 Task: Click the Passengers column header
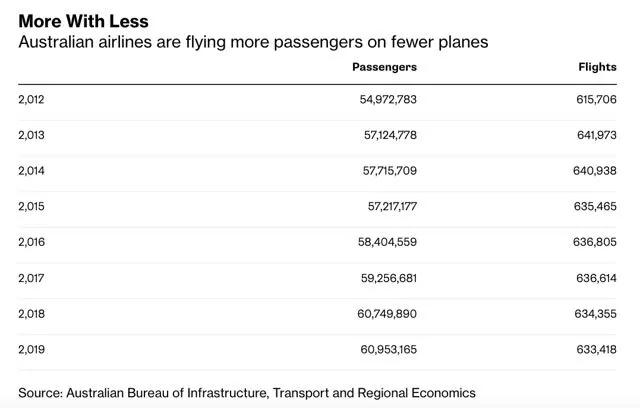click(385, 67)
